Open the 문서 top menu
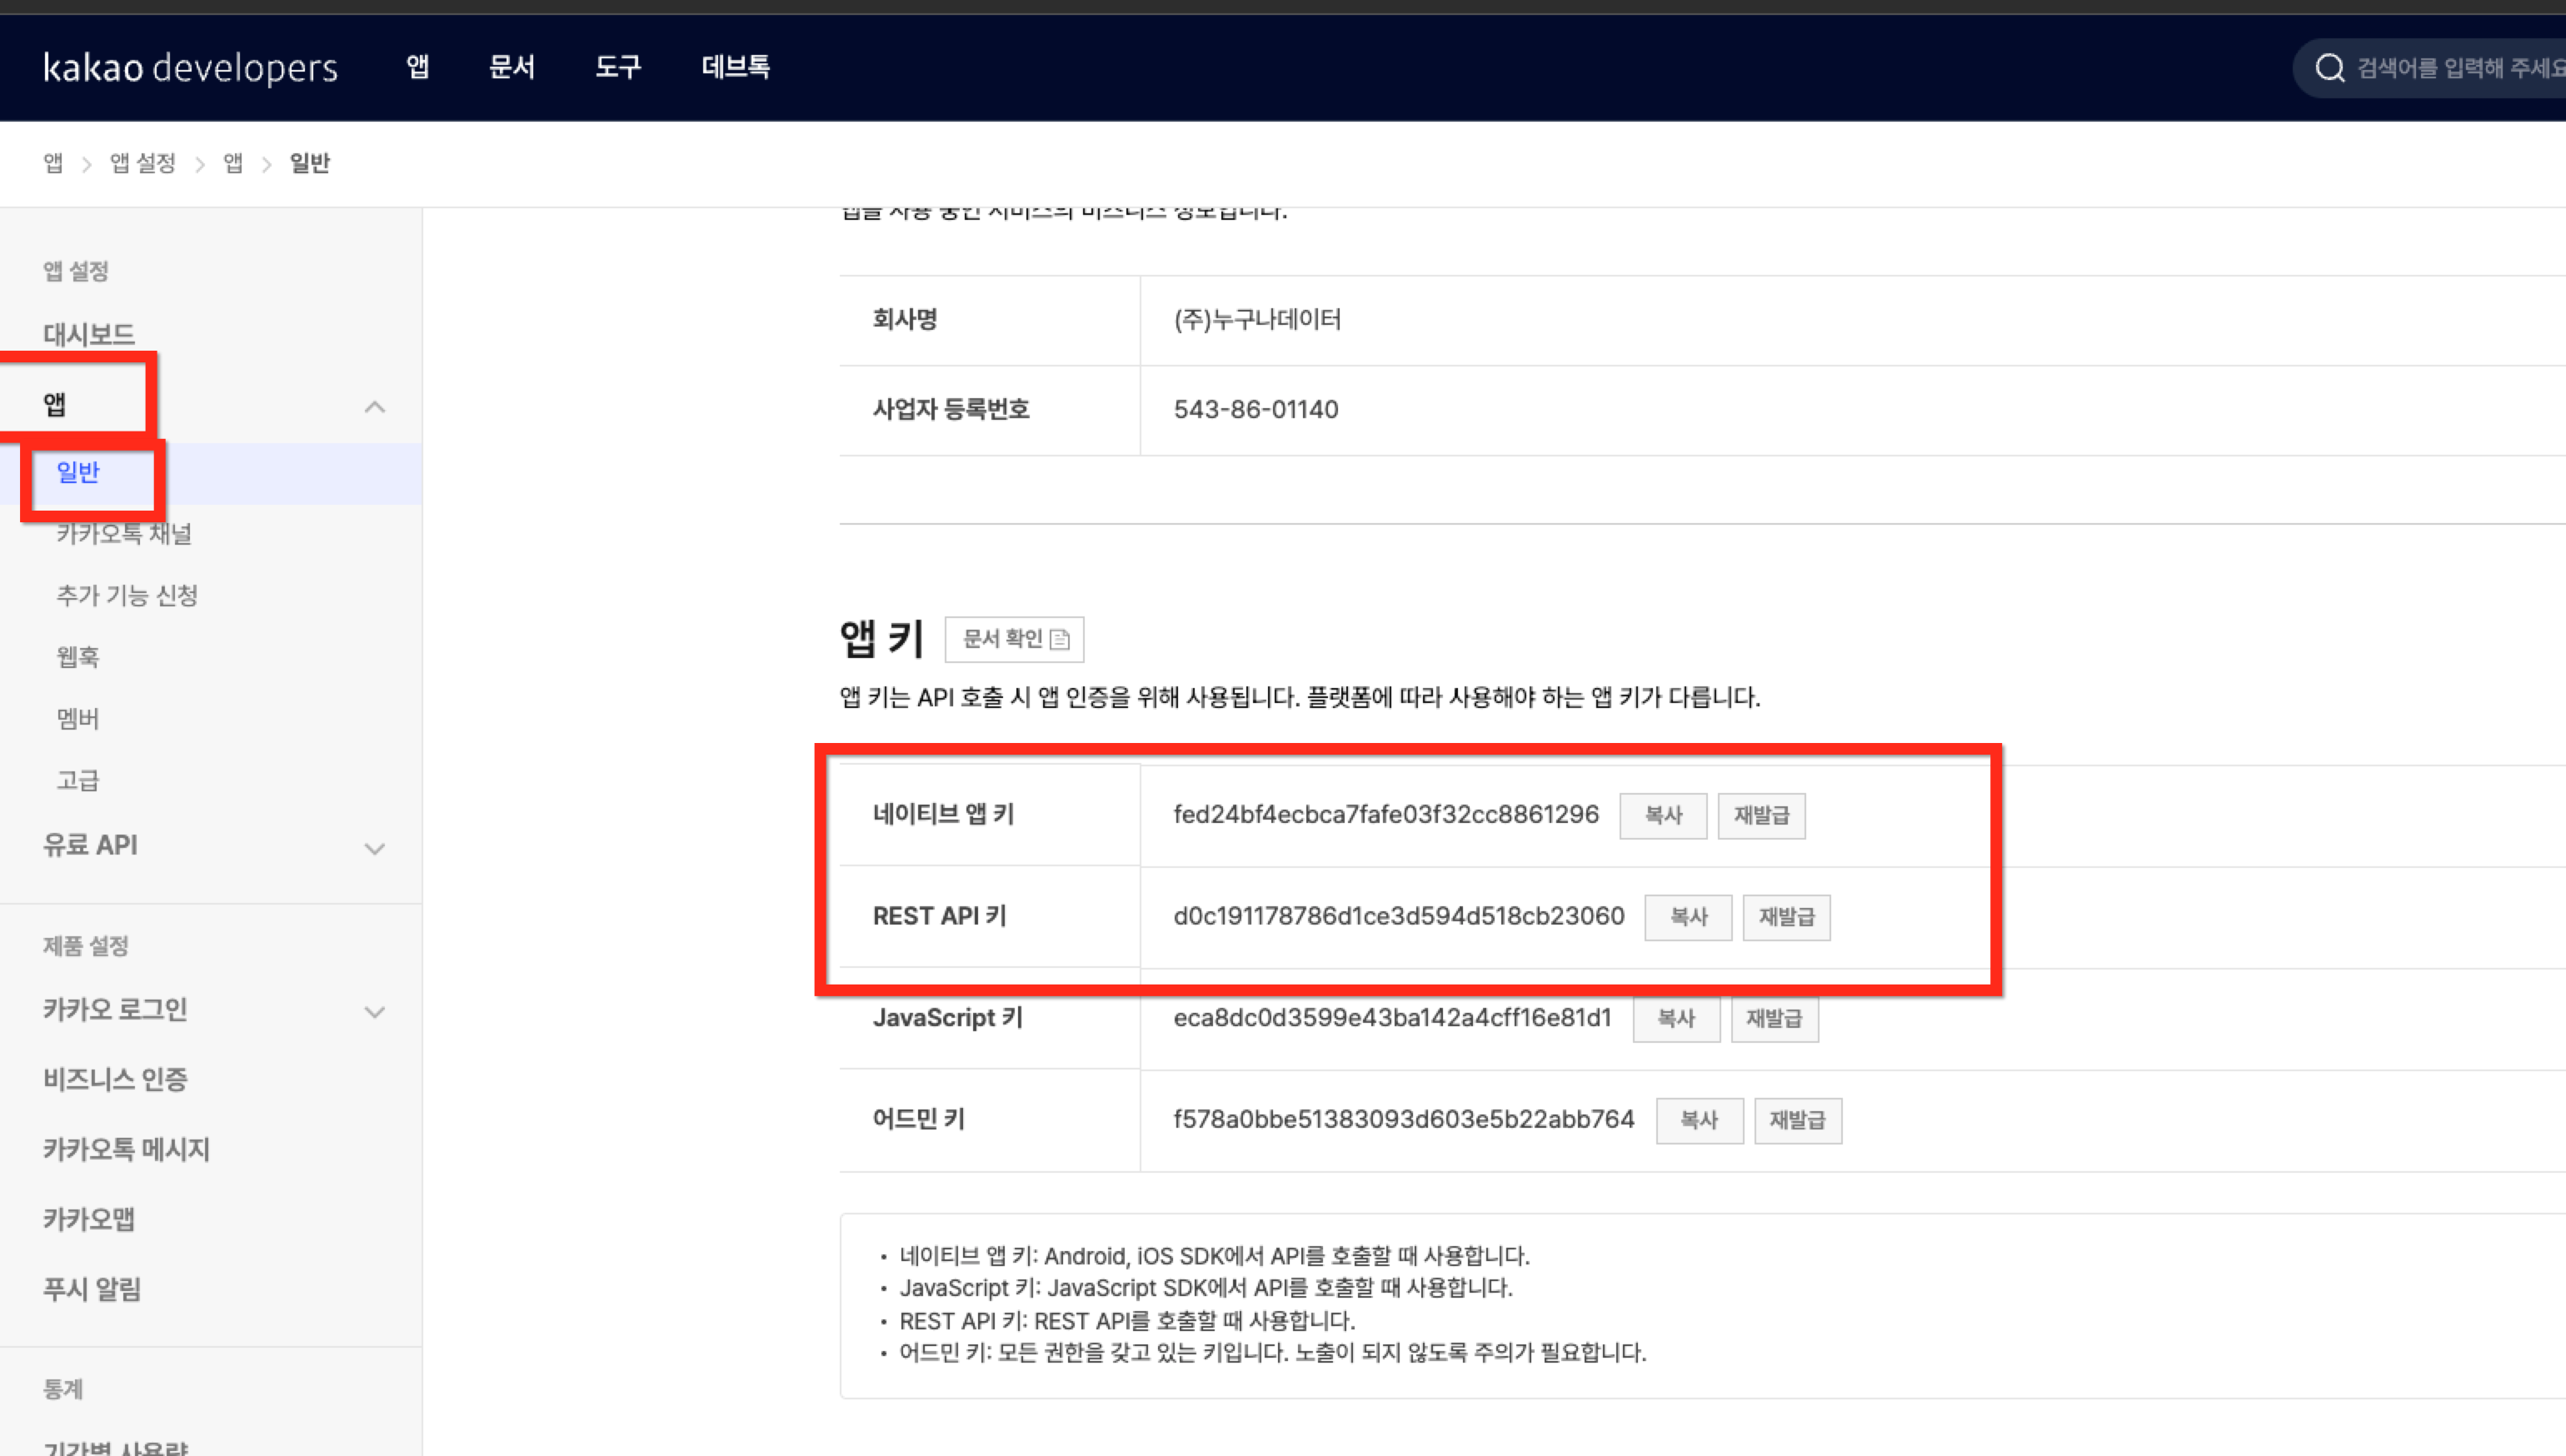2566x1456 pixels. click(x=511, y=68)
